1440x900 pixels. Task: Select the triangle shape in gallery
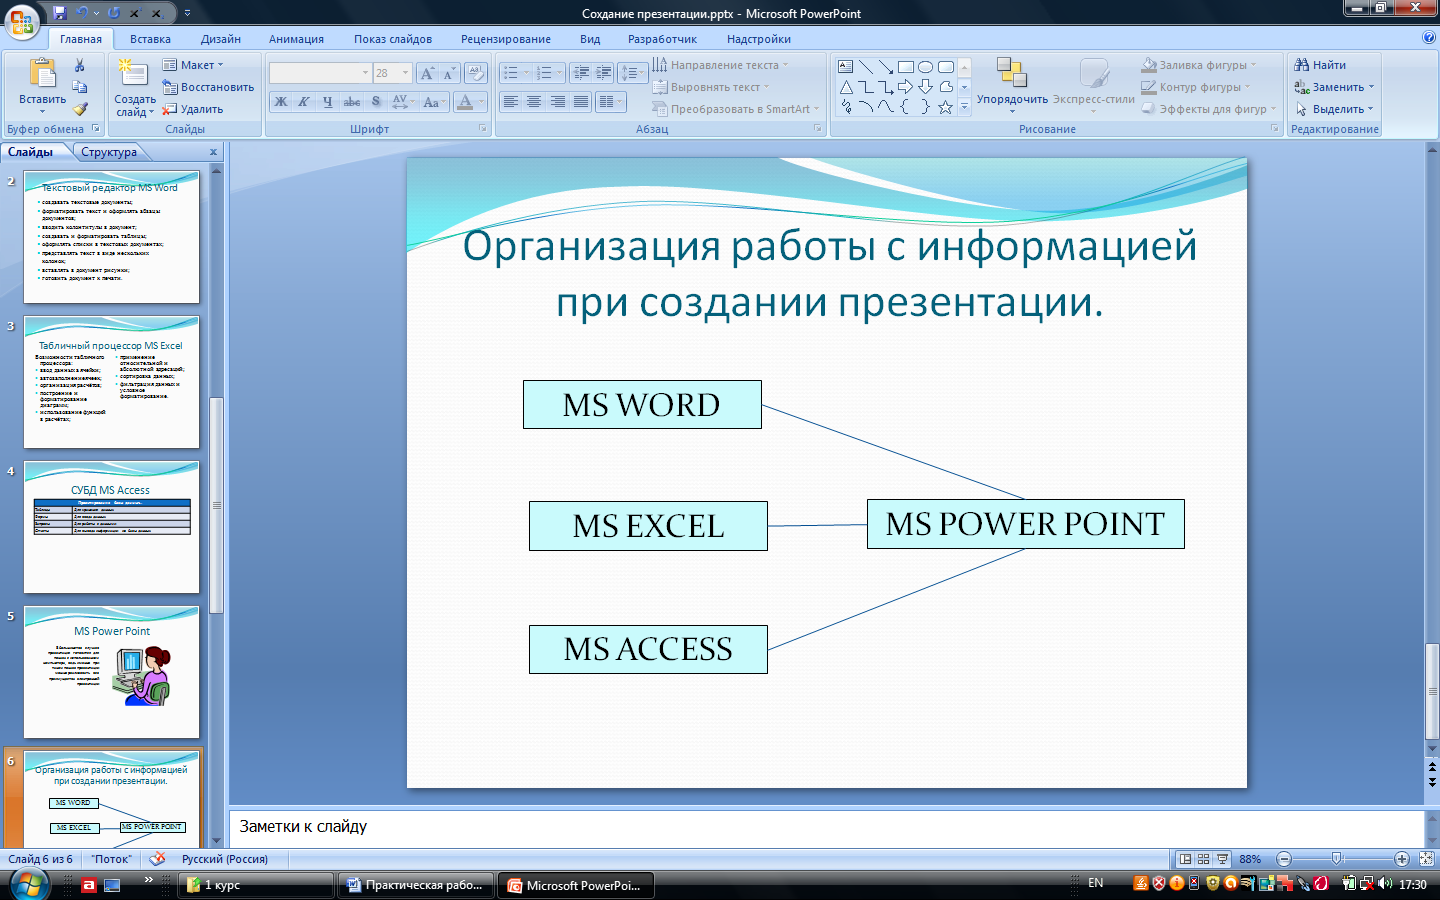tap(846, 87)
